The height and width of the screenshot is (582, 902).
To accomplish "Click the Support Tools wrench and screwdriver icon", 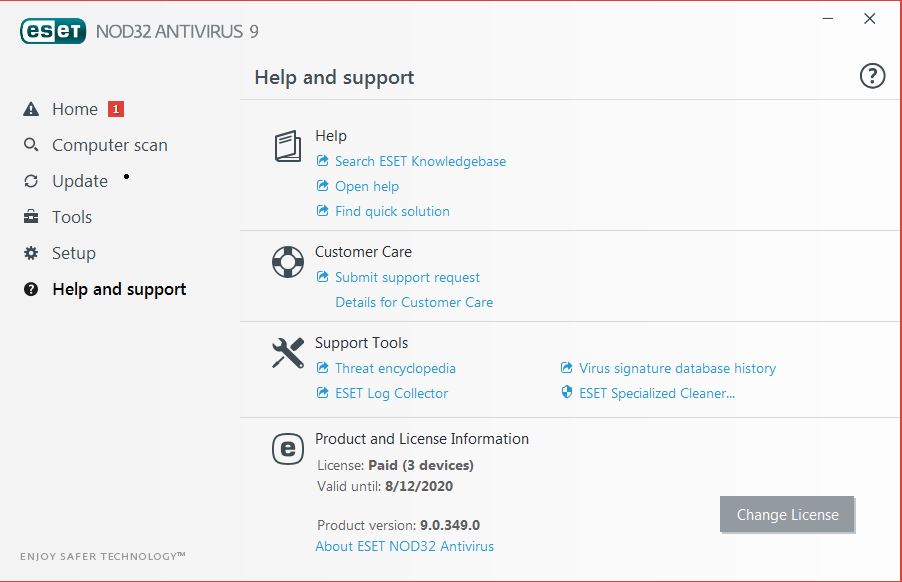I will click(288, 353).
